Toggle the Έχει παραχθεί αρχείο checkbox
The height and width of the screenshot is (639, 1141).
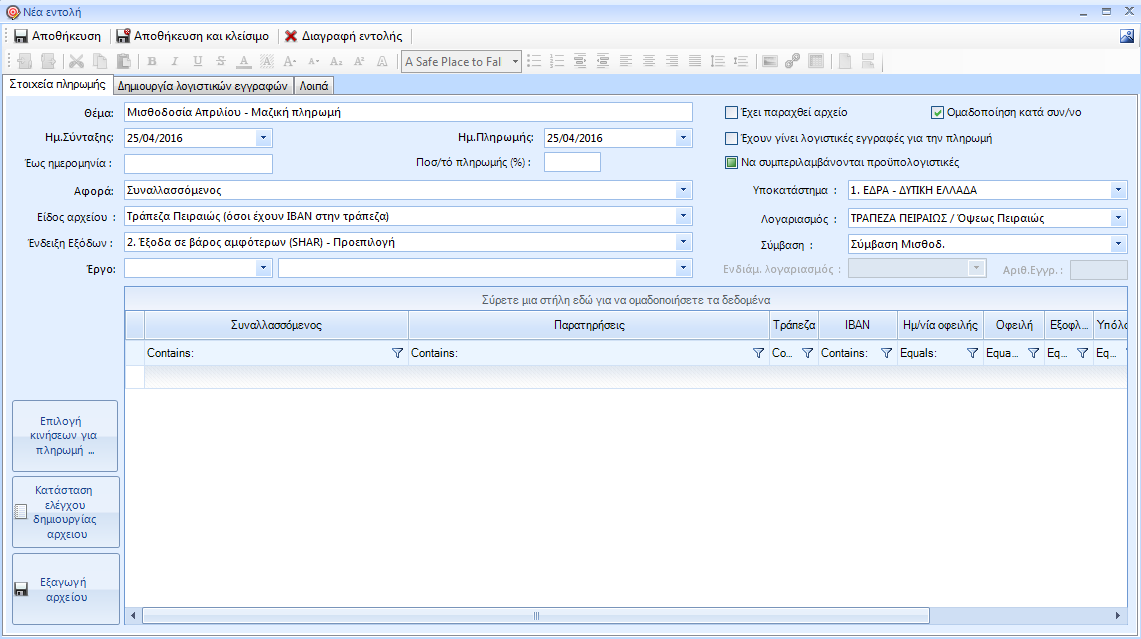tap(732, 112)
